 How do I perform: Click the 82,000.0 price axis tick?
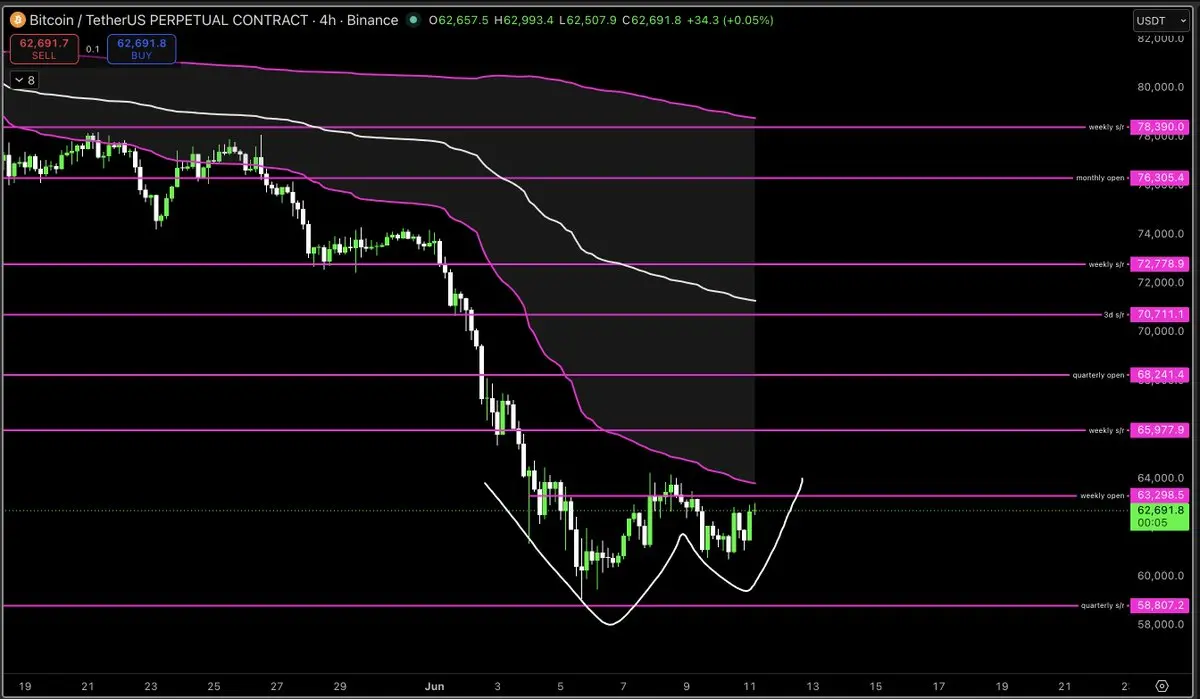(1160, 39)
